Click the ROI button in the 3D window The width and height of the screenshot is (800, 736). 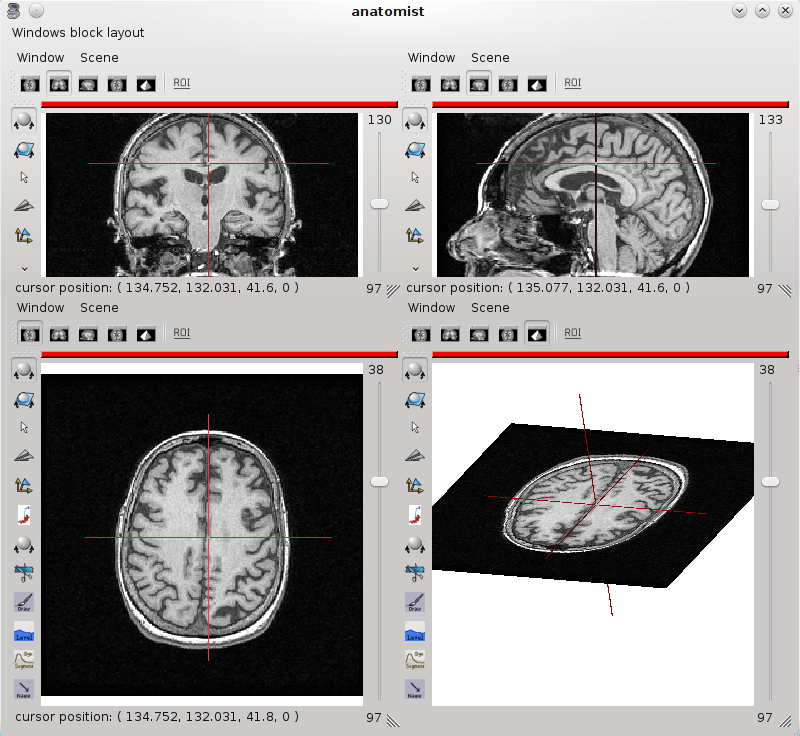coord(572,333)
